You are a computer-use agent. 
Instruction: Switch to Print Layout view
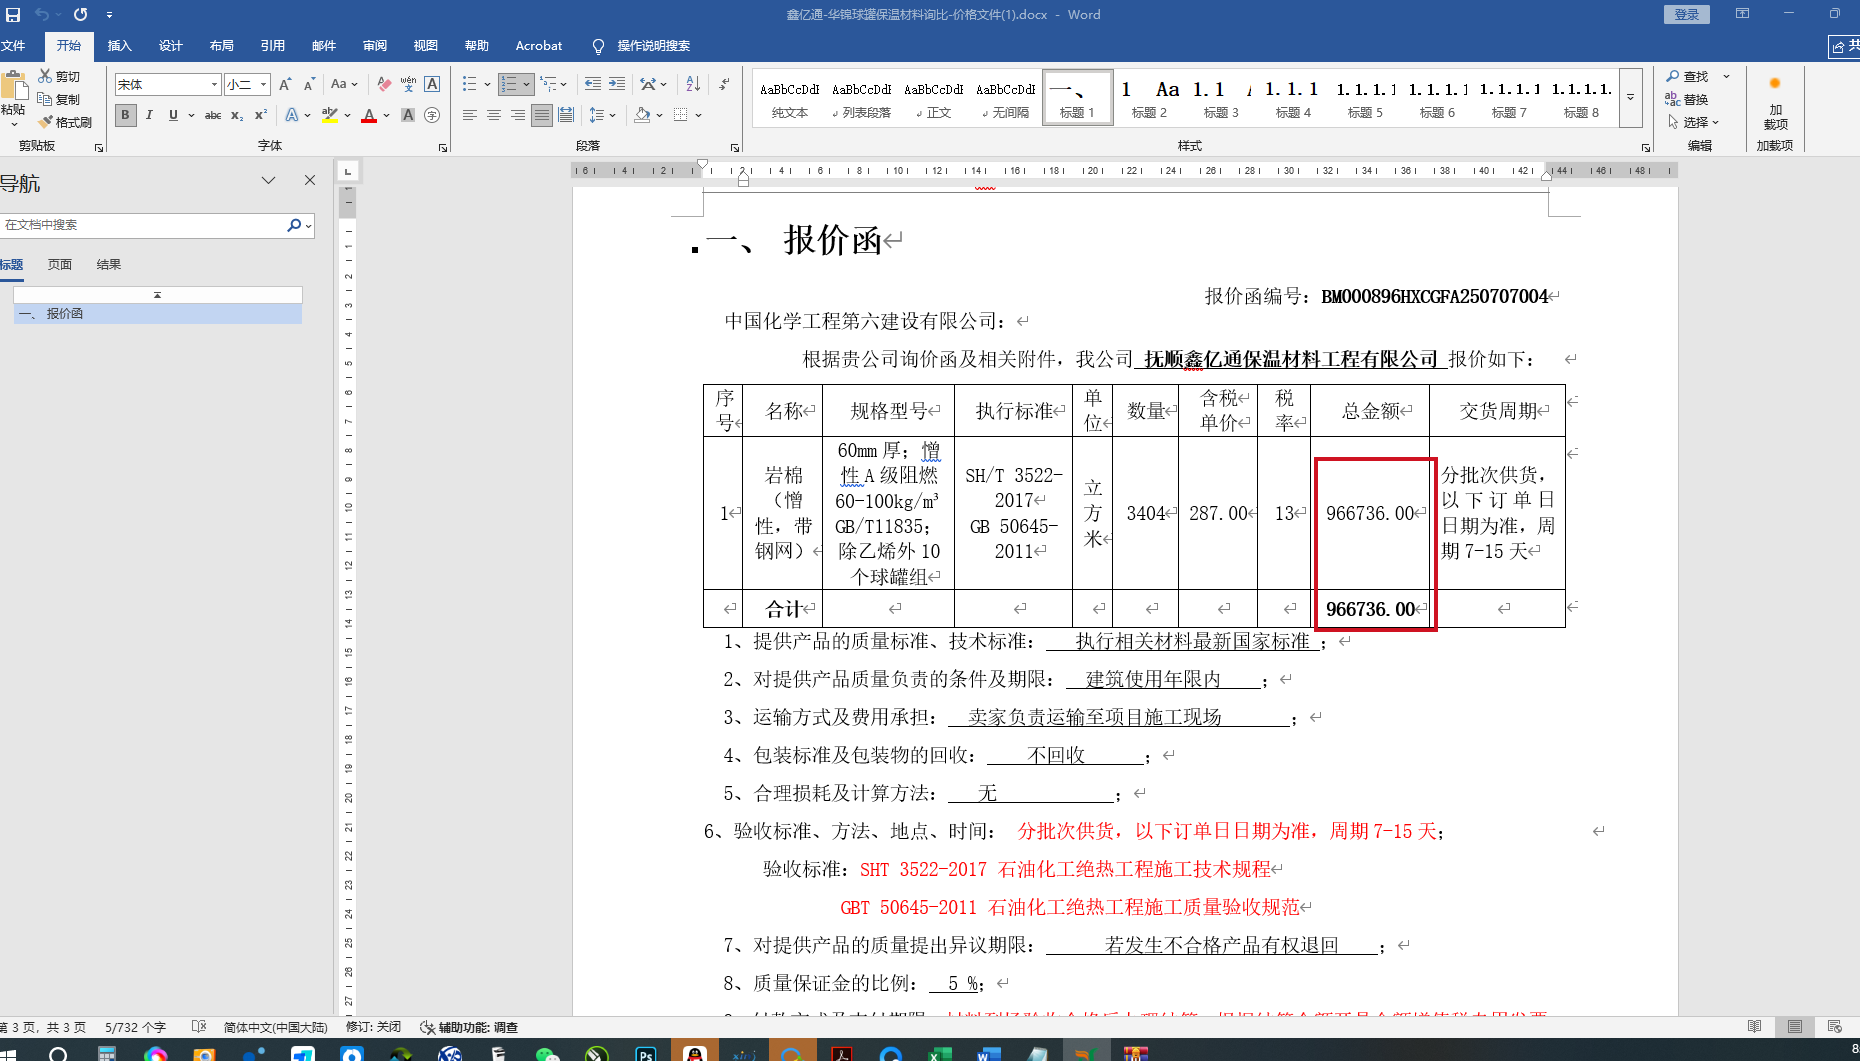[x=1795, y=1027]
